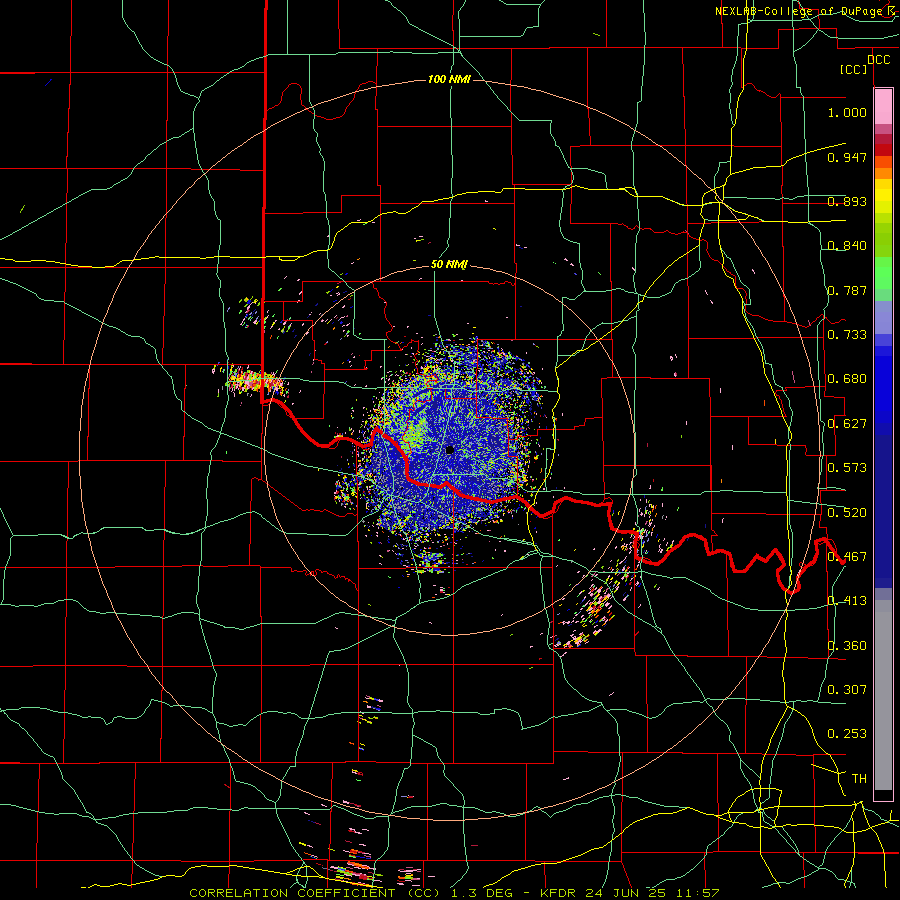Click the [CC] legend title
The width and height of the screenshot is (900, 900).
pyautogui.click(x=854, y=69)
